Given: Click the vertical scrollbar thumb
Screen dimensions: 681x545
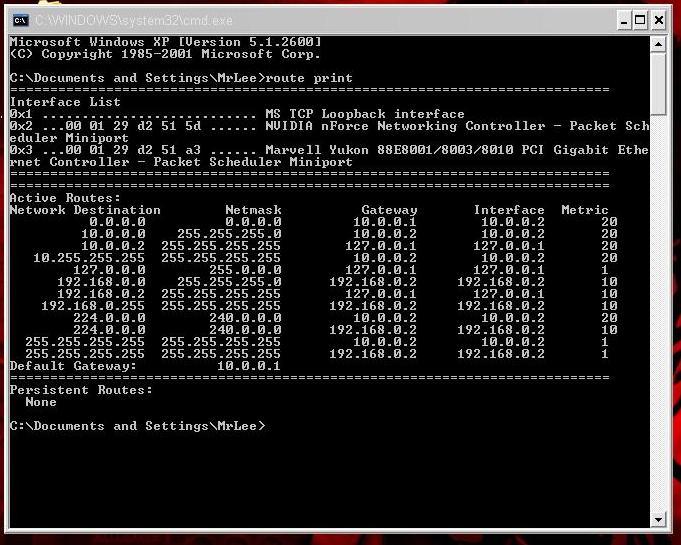Looking at the screenshot, I should pyautogui.click(x=658, y=84).
